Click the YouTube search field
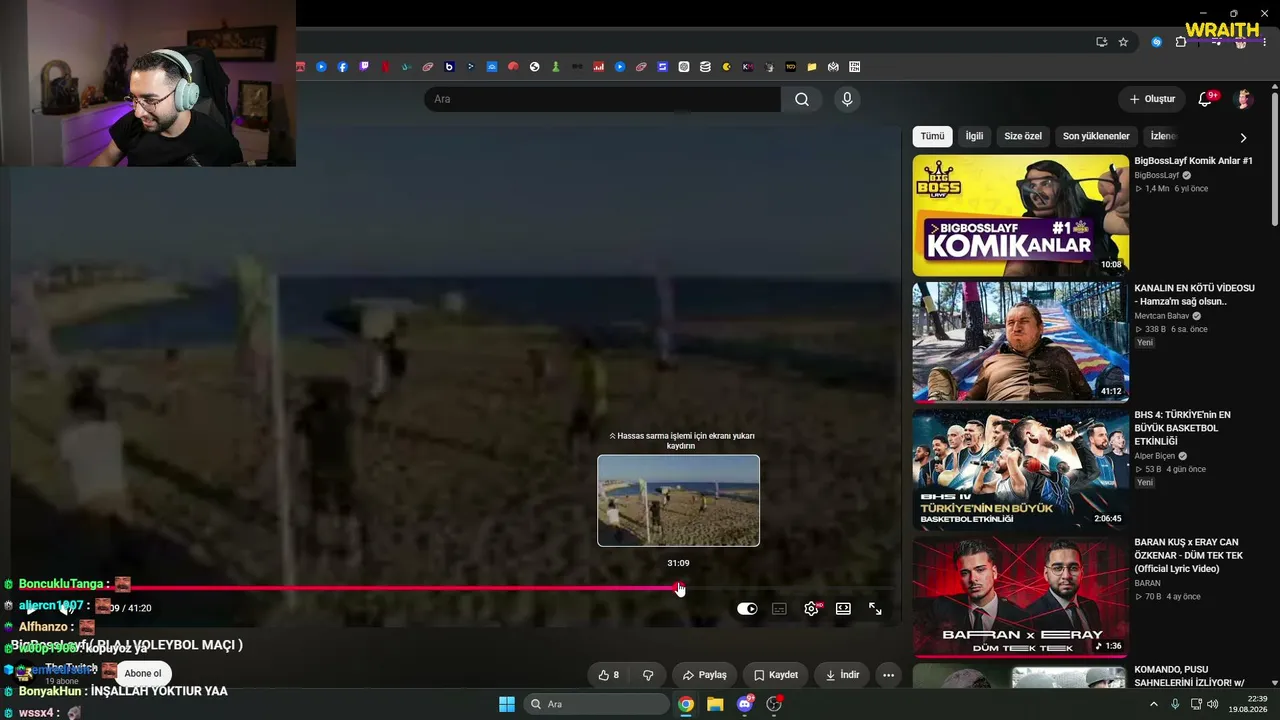This screenshot has width=1280, height=720. [x=602, y=99]
